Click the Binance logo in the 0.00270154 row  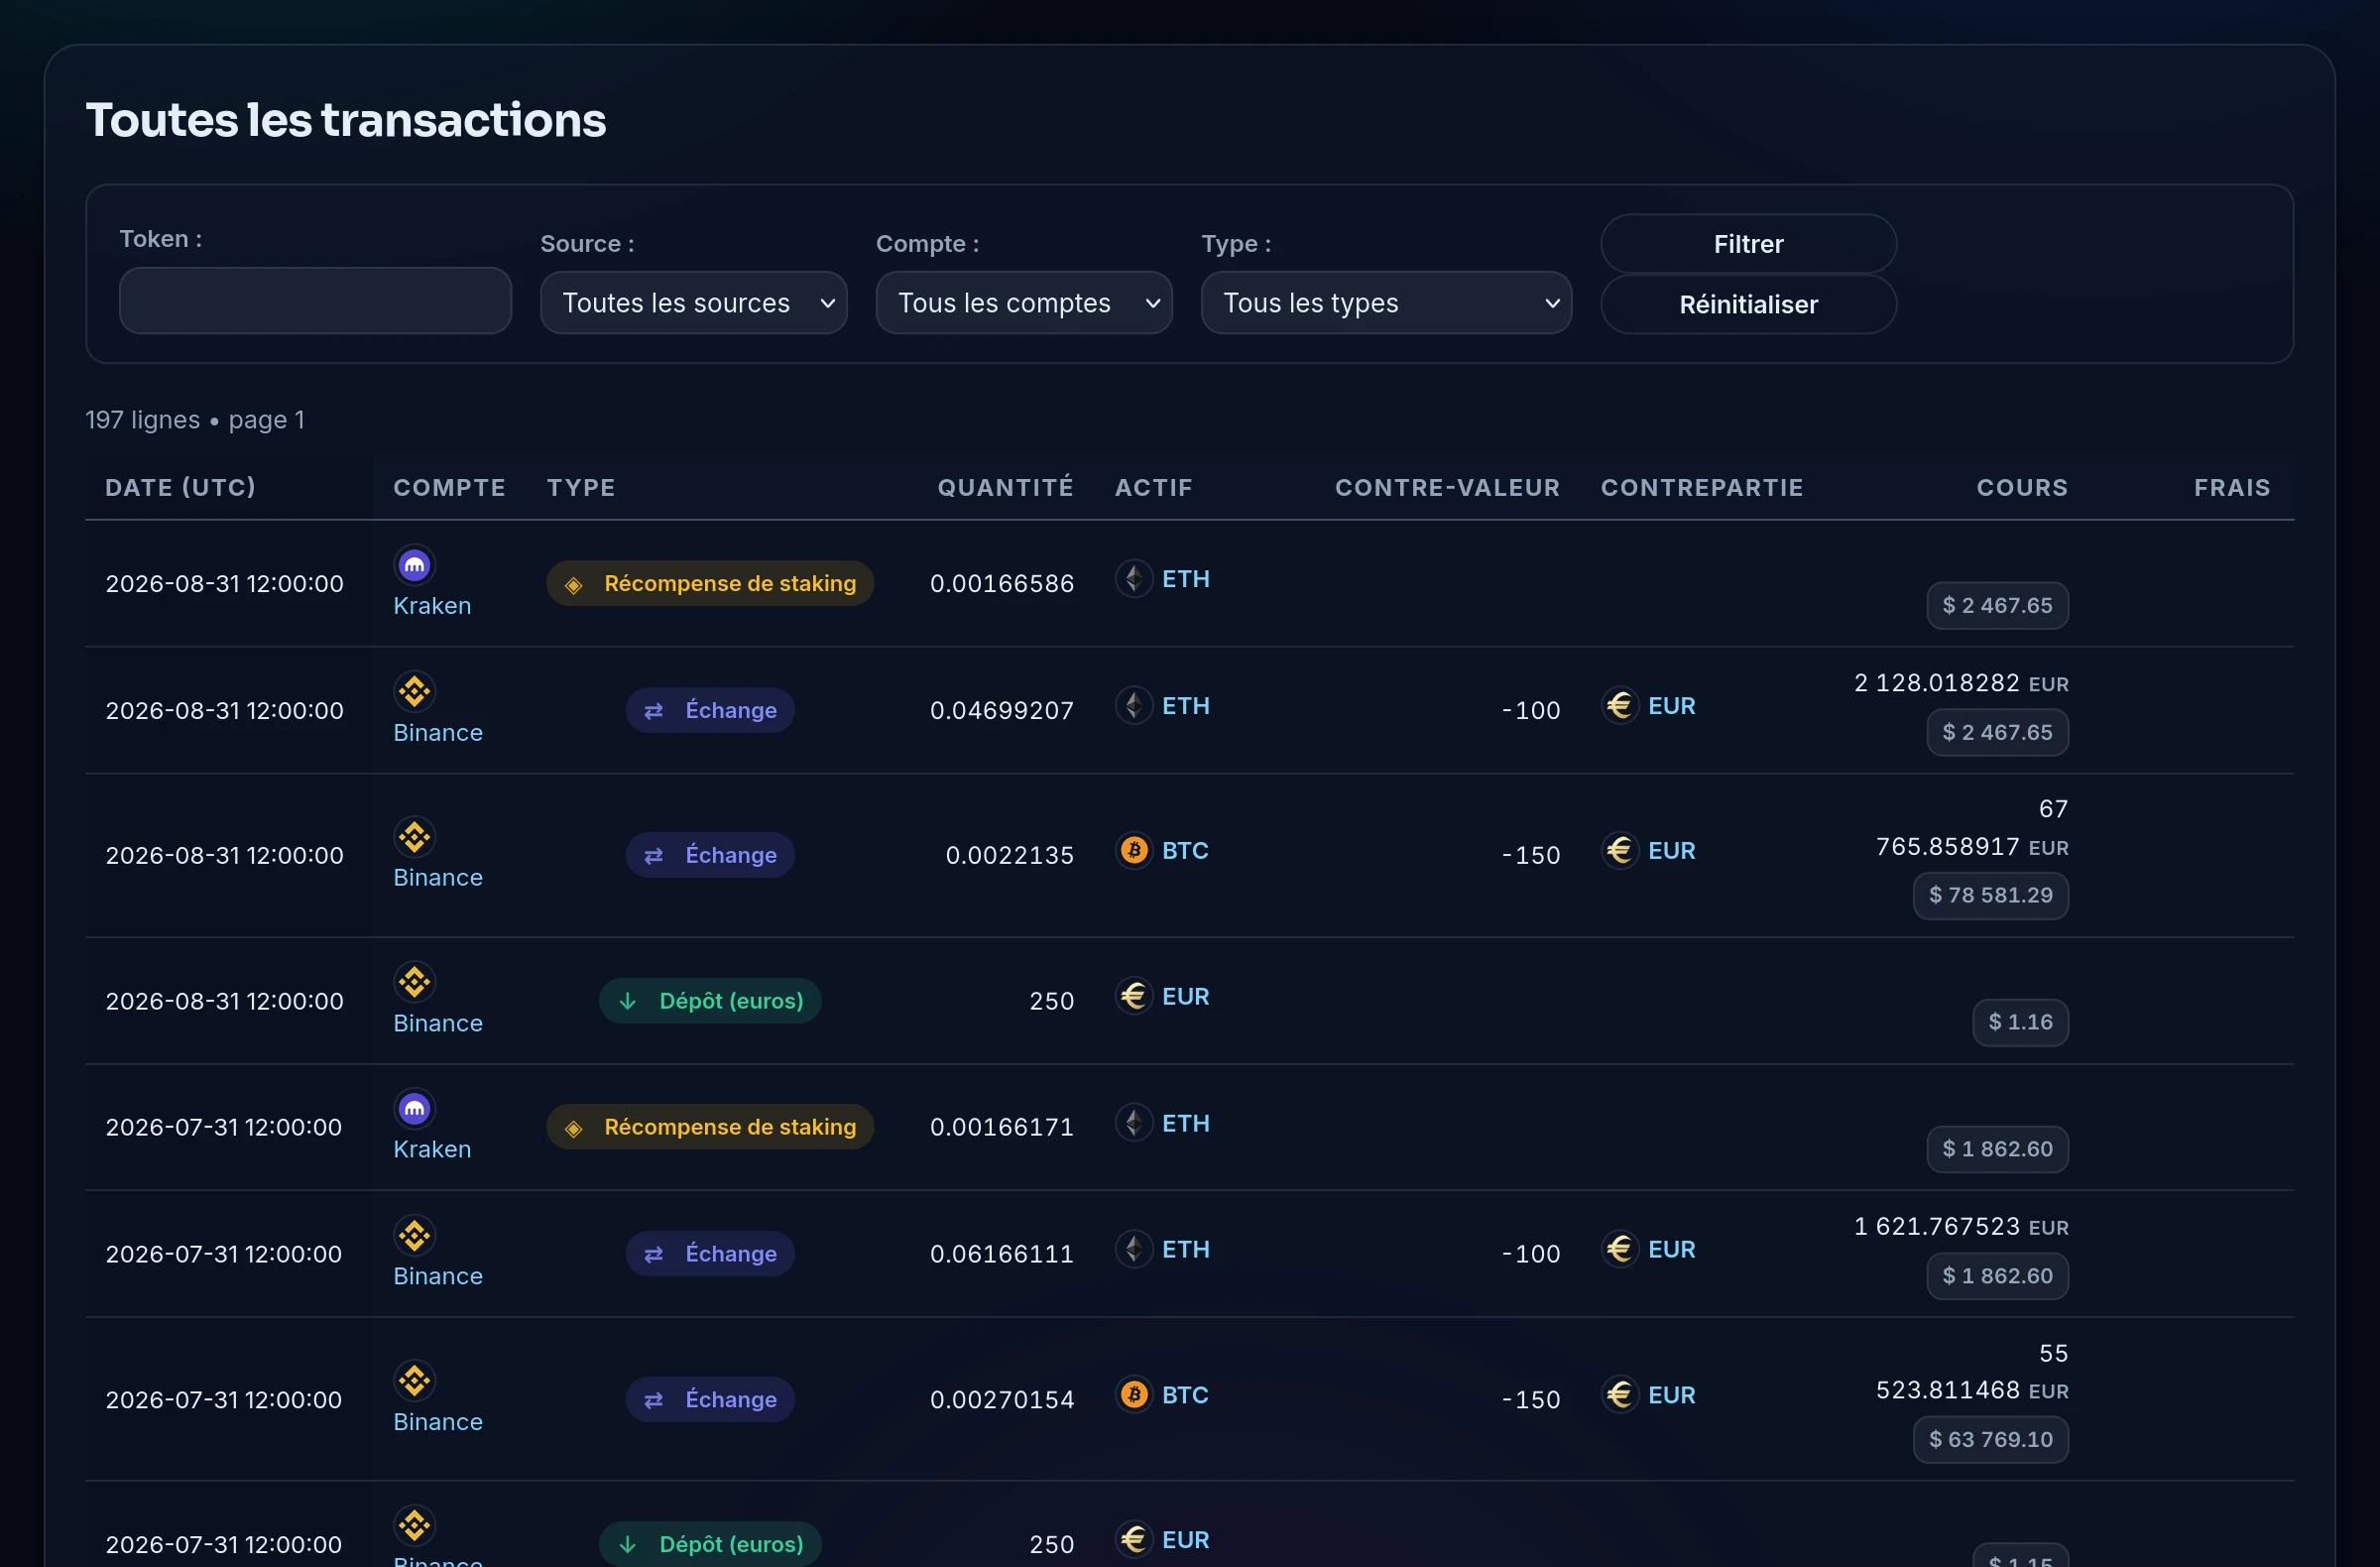[x=414, y=1381]
